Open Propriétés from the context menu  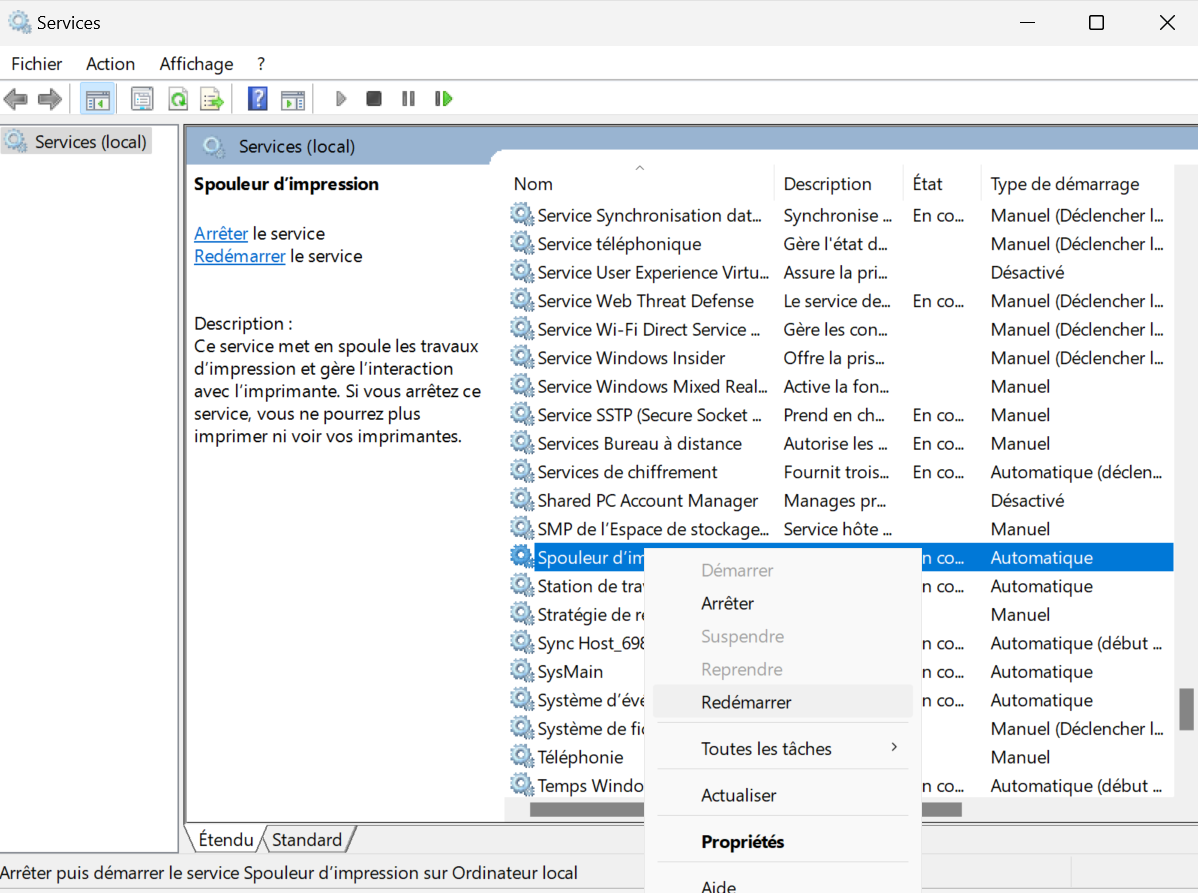[x=783, y=842]
